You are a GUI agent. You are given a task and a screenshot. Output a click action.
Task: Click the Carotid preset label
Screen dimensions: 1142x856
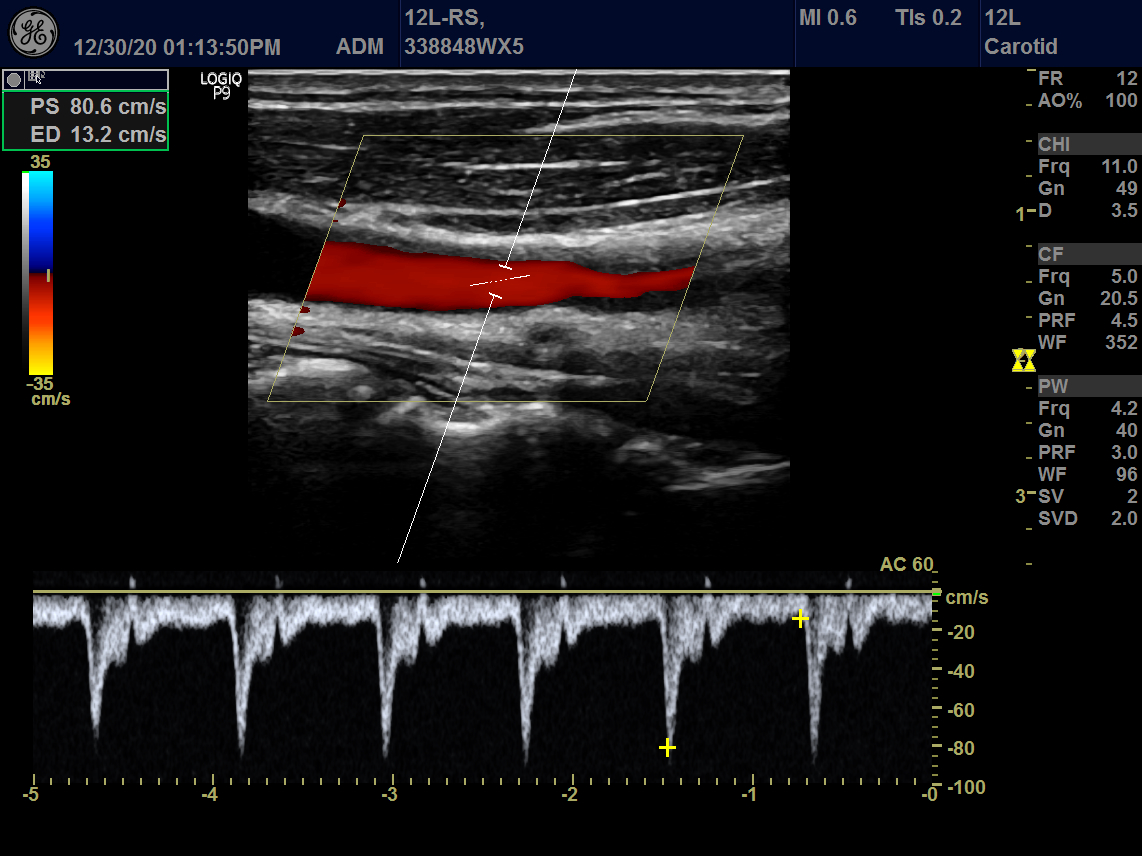[x=1020, y=47]
